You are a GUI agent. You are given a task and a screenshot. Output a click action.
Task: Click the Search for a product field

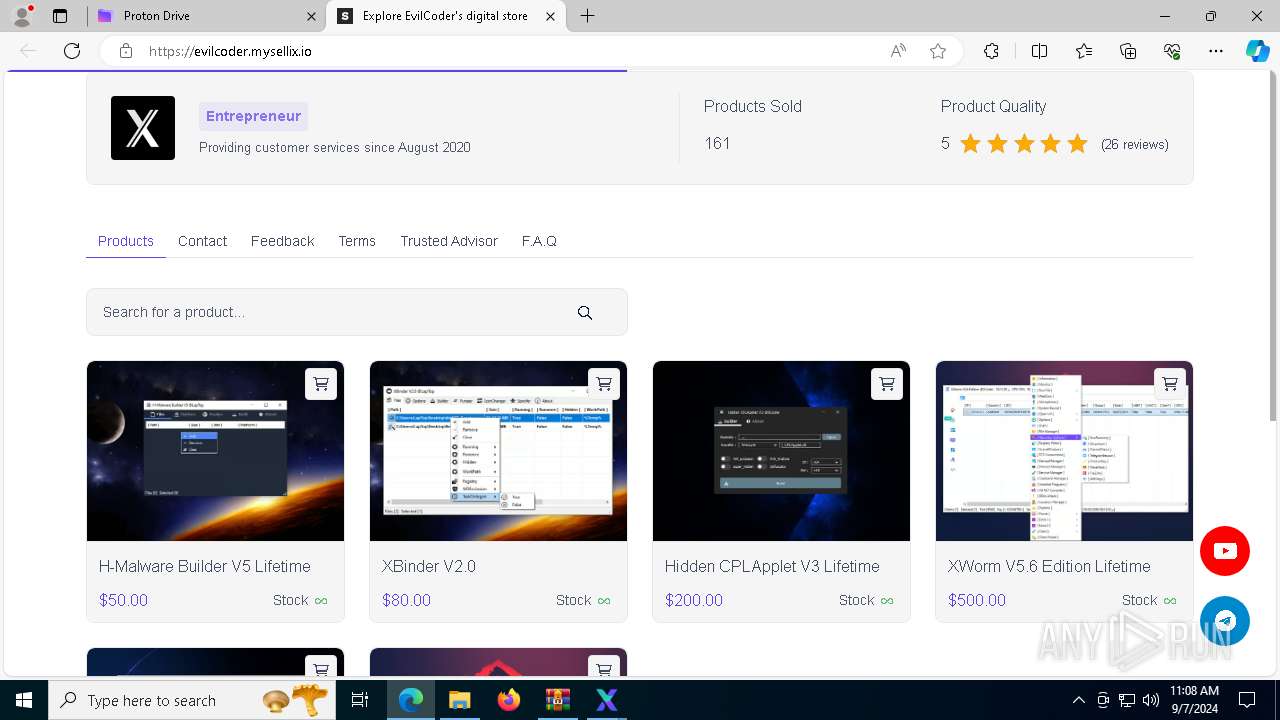point(357,312)
